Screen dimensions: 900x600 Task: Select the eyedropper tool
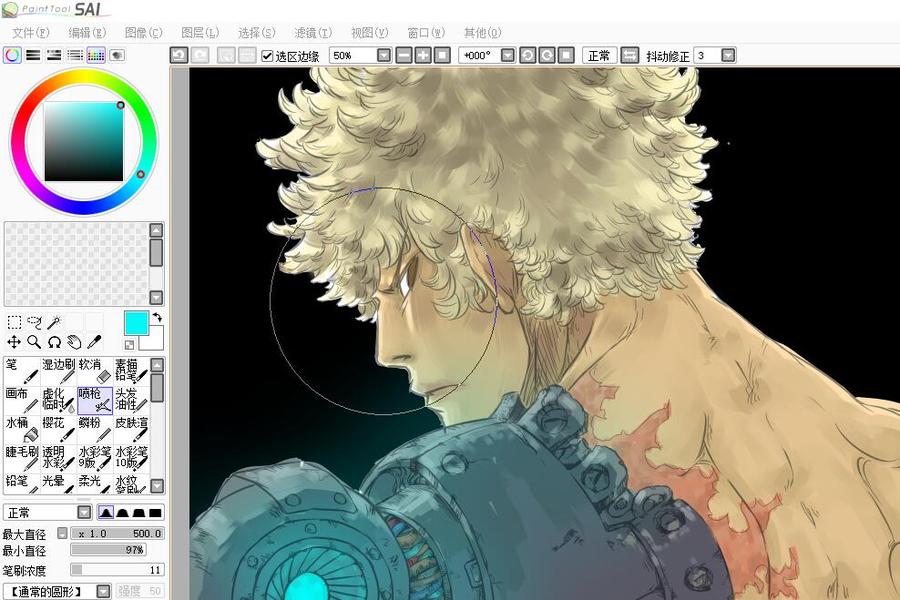[x=94, y=342]
